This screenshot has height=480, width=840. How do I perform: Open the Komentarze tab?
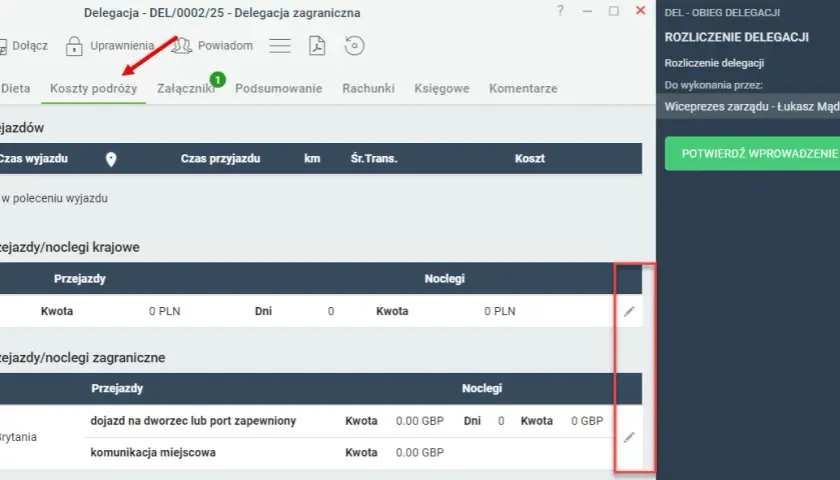tap(523, 88)
